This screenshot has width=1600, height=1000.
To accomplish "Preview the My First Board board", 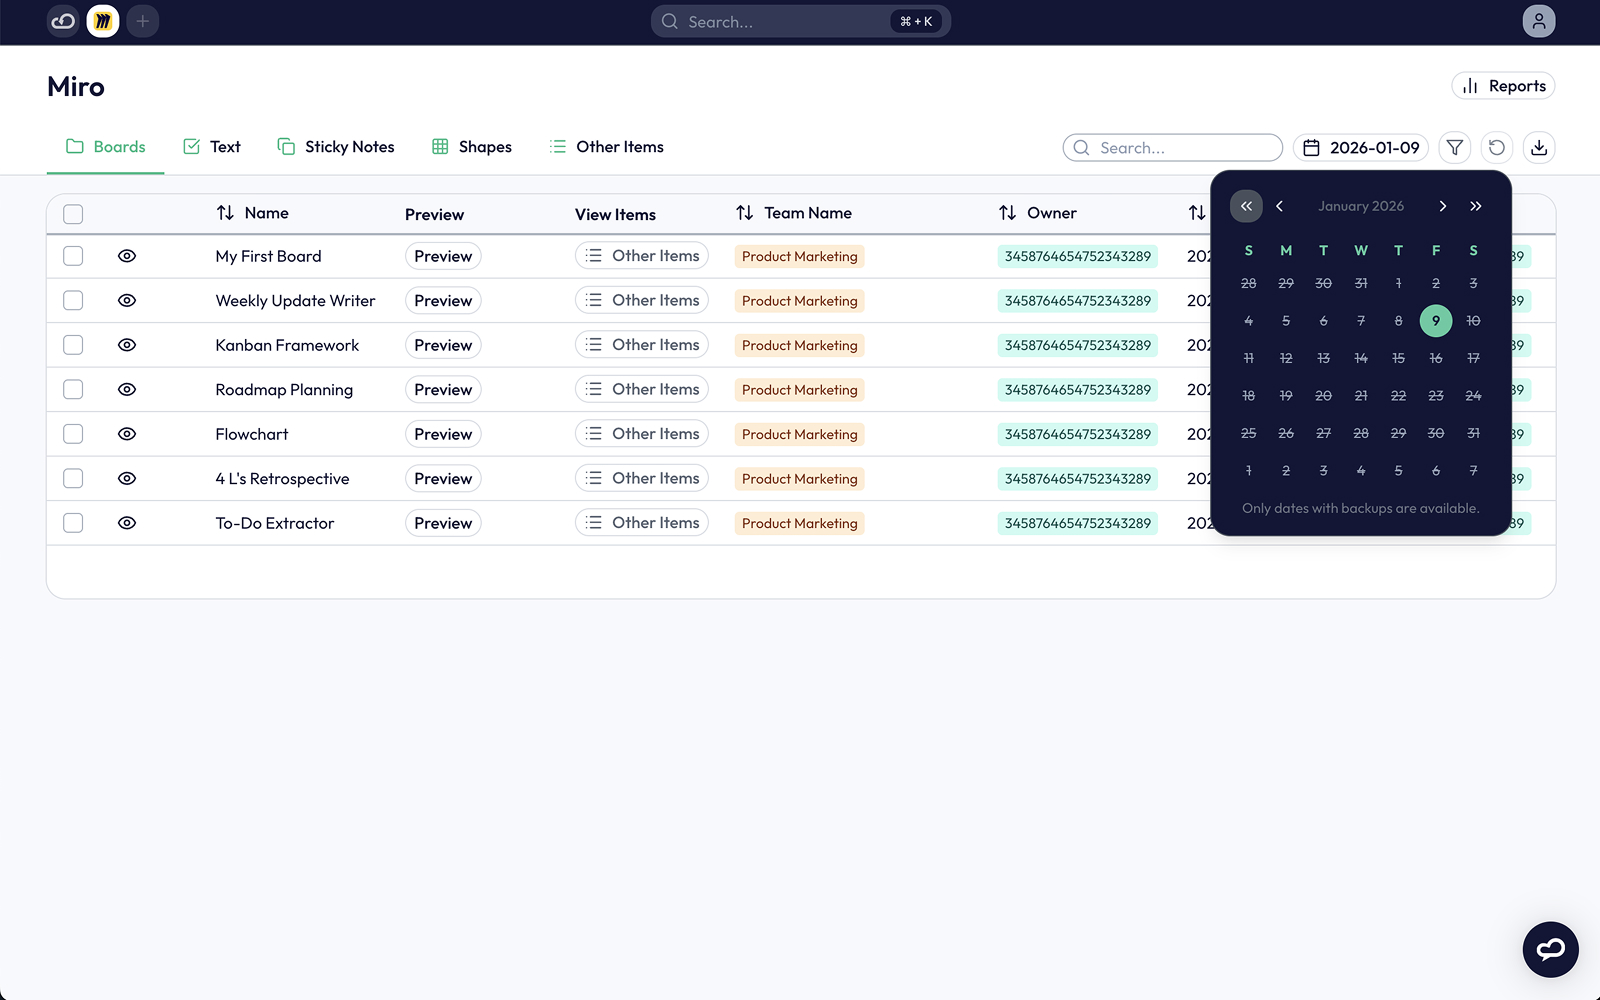I will coord(443,256).
